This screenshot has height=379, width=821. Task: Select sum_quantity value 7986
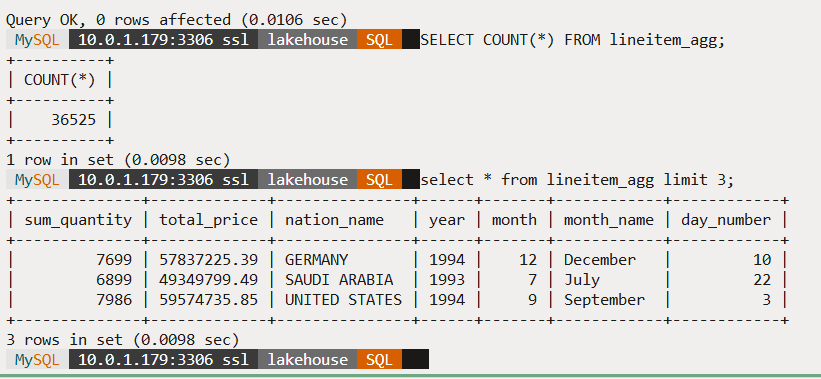pos(114,300)
